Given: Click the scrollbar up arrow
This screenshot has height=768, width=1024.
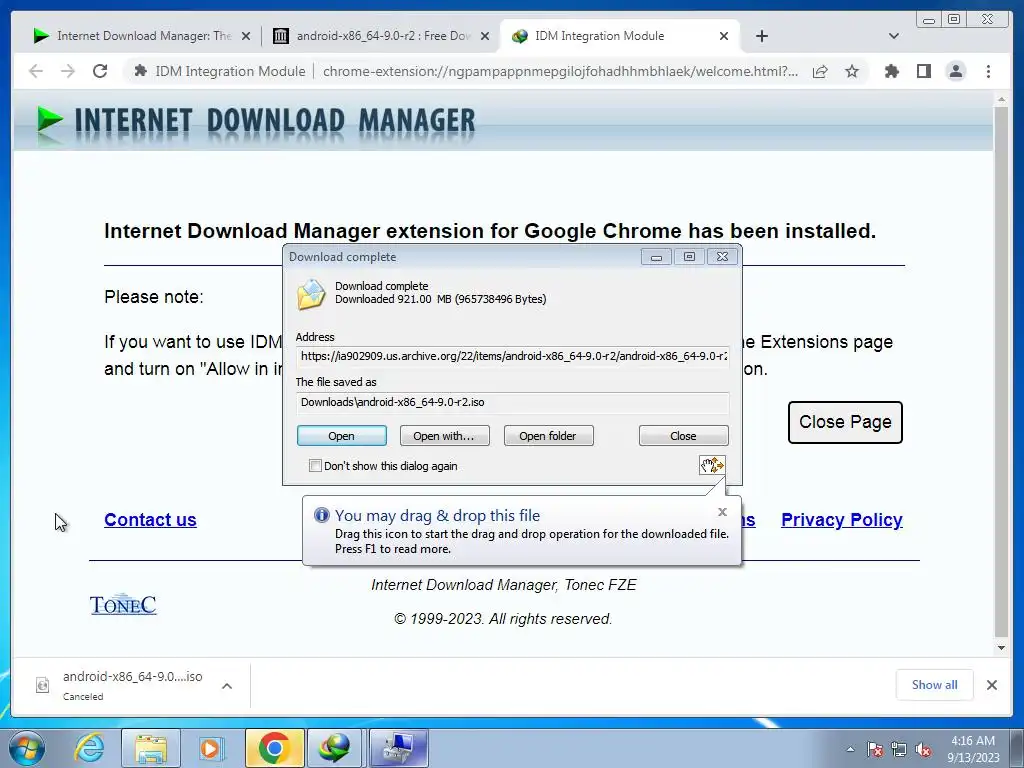Looking at the screenshot, I should [x=1001, y=99].
